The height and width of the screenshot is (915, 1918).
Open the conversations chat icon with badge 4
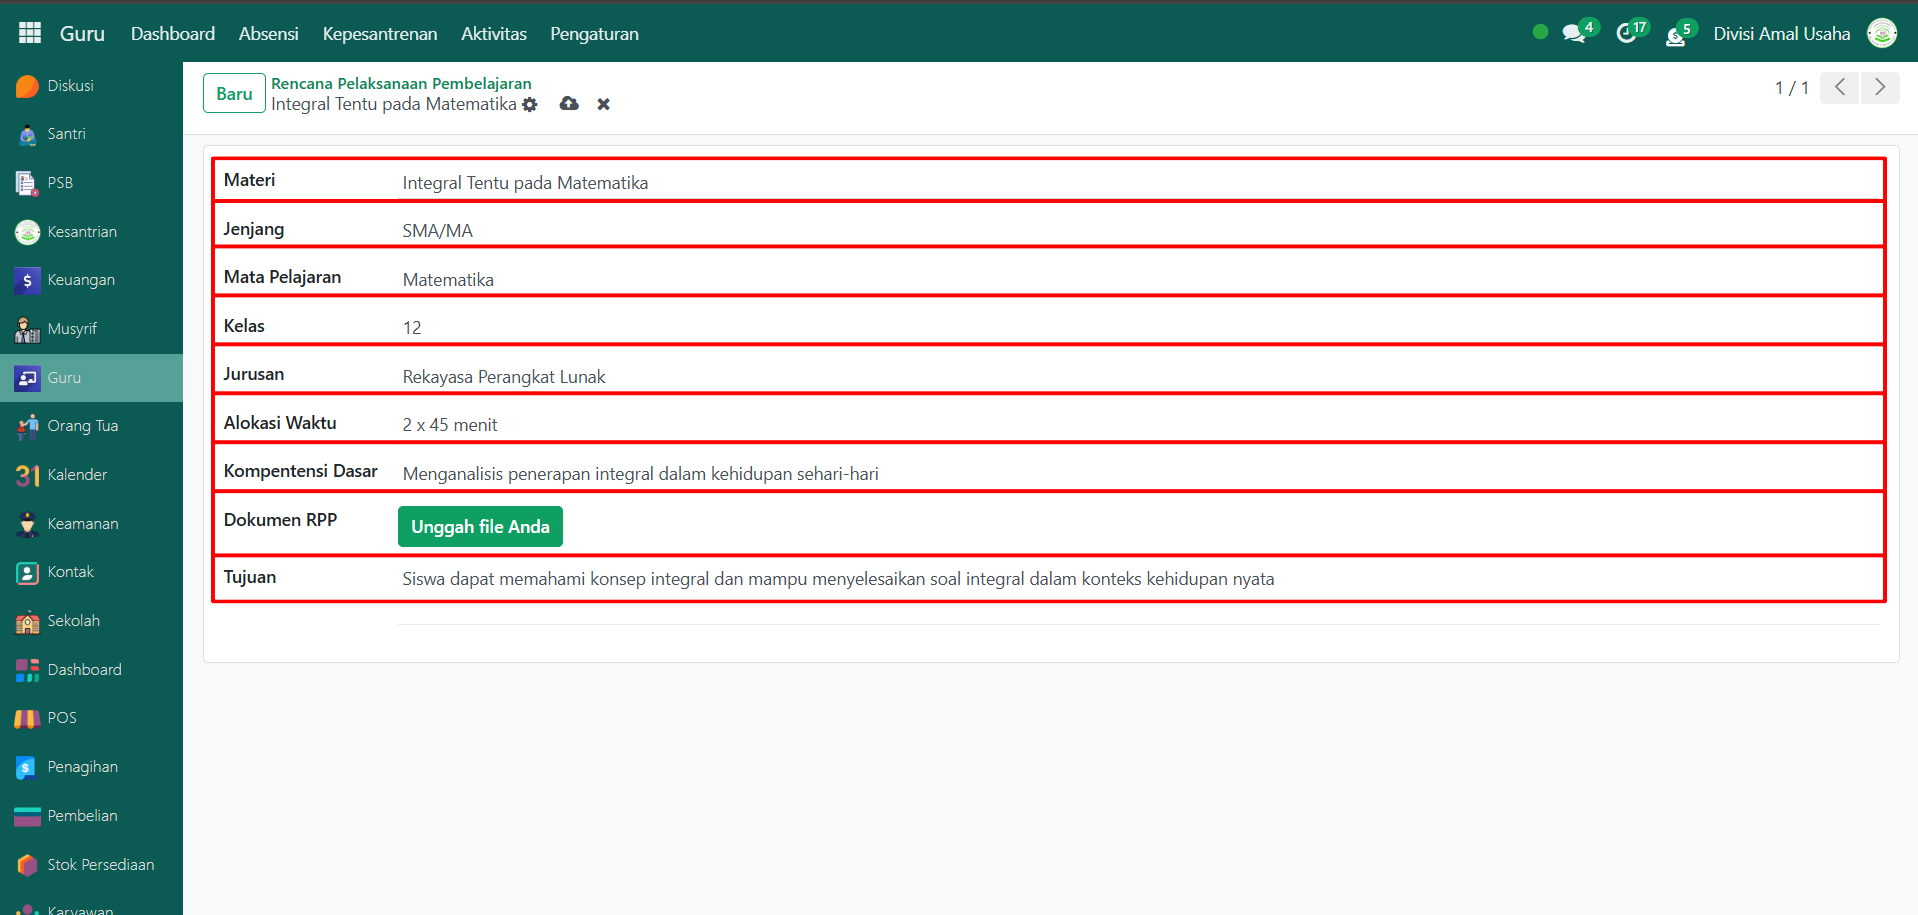1575,34
